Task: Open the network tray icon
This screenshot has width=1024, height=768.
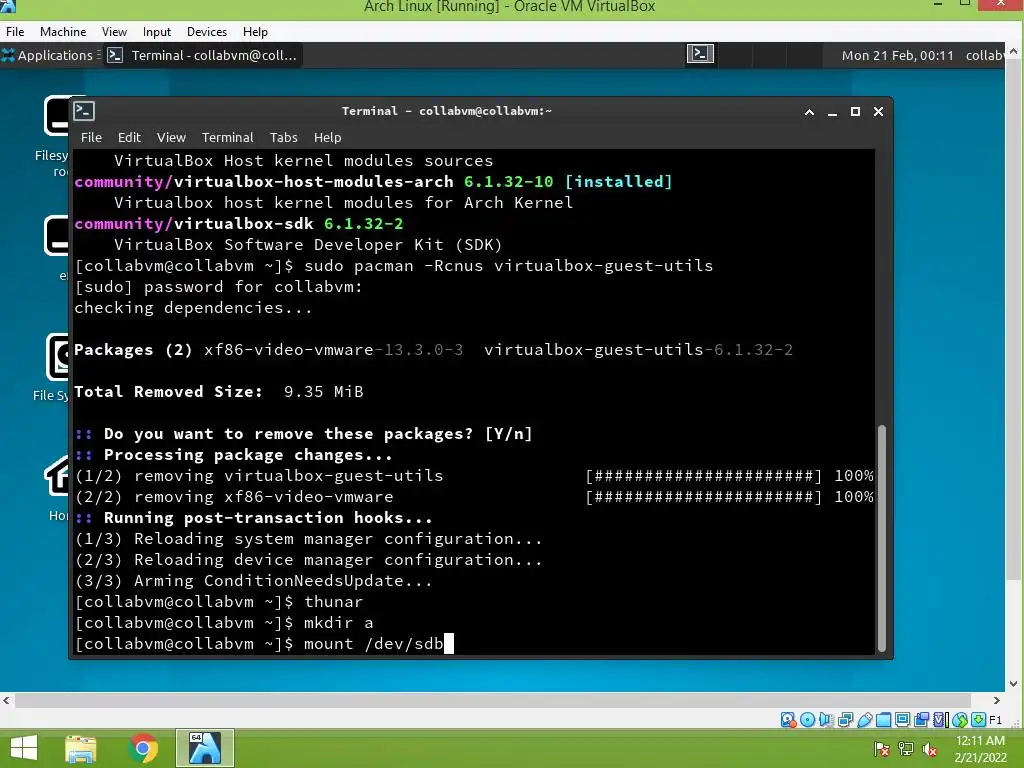Action: 906,748
